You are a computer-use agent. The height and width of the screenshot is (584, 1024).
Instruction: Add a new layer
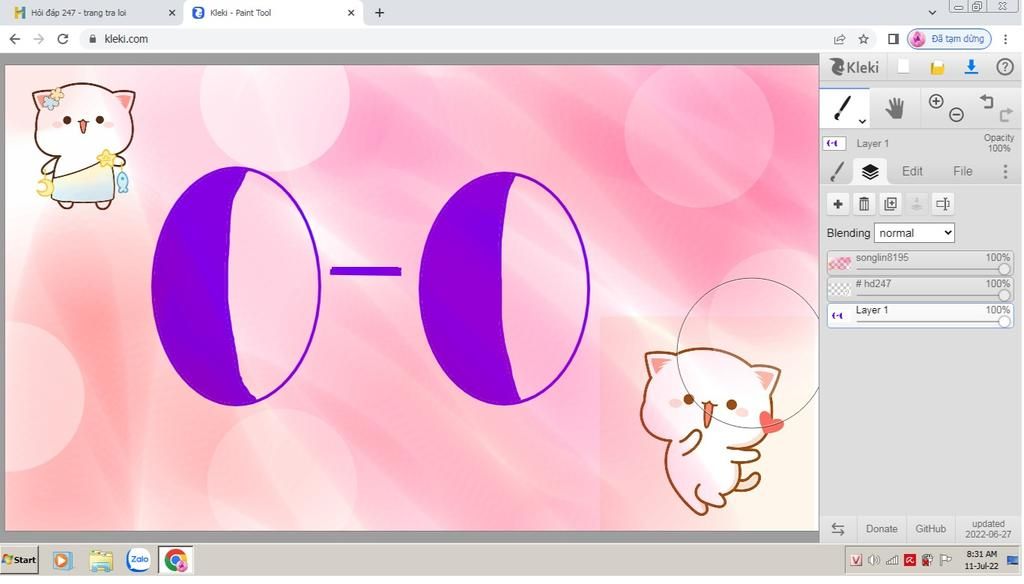(x=838, y=204)
